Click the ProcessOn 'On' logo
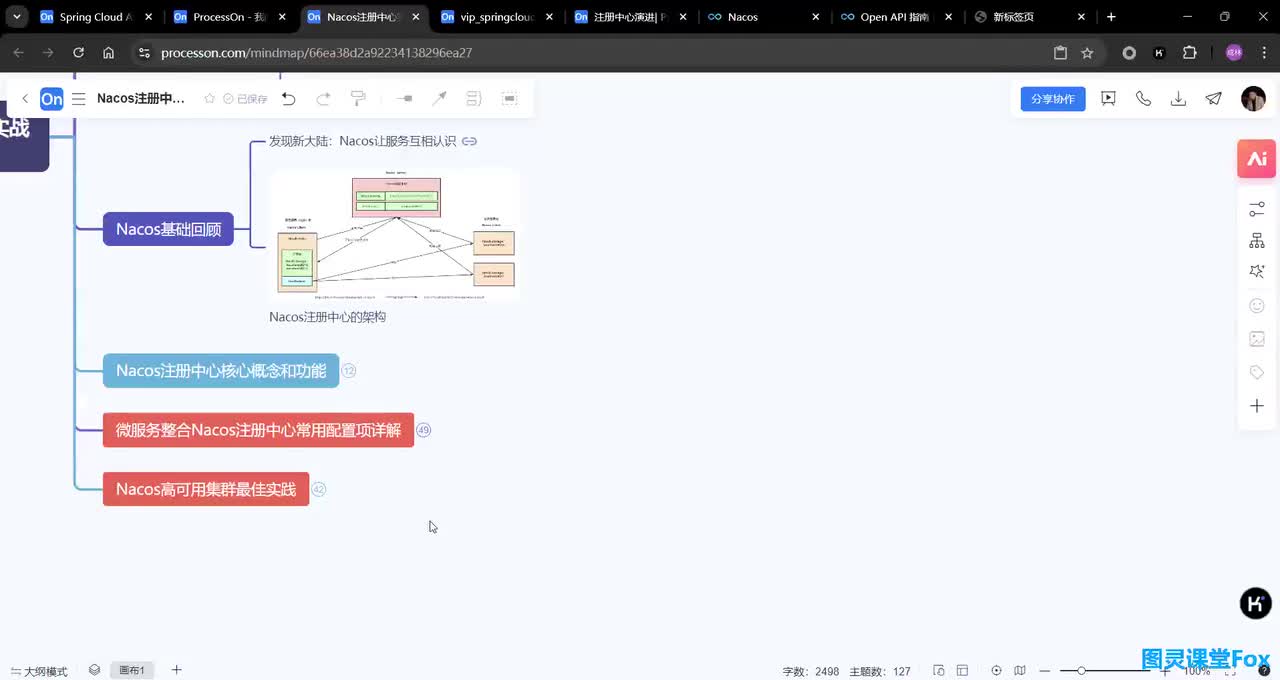 point(52,99)
